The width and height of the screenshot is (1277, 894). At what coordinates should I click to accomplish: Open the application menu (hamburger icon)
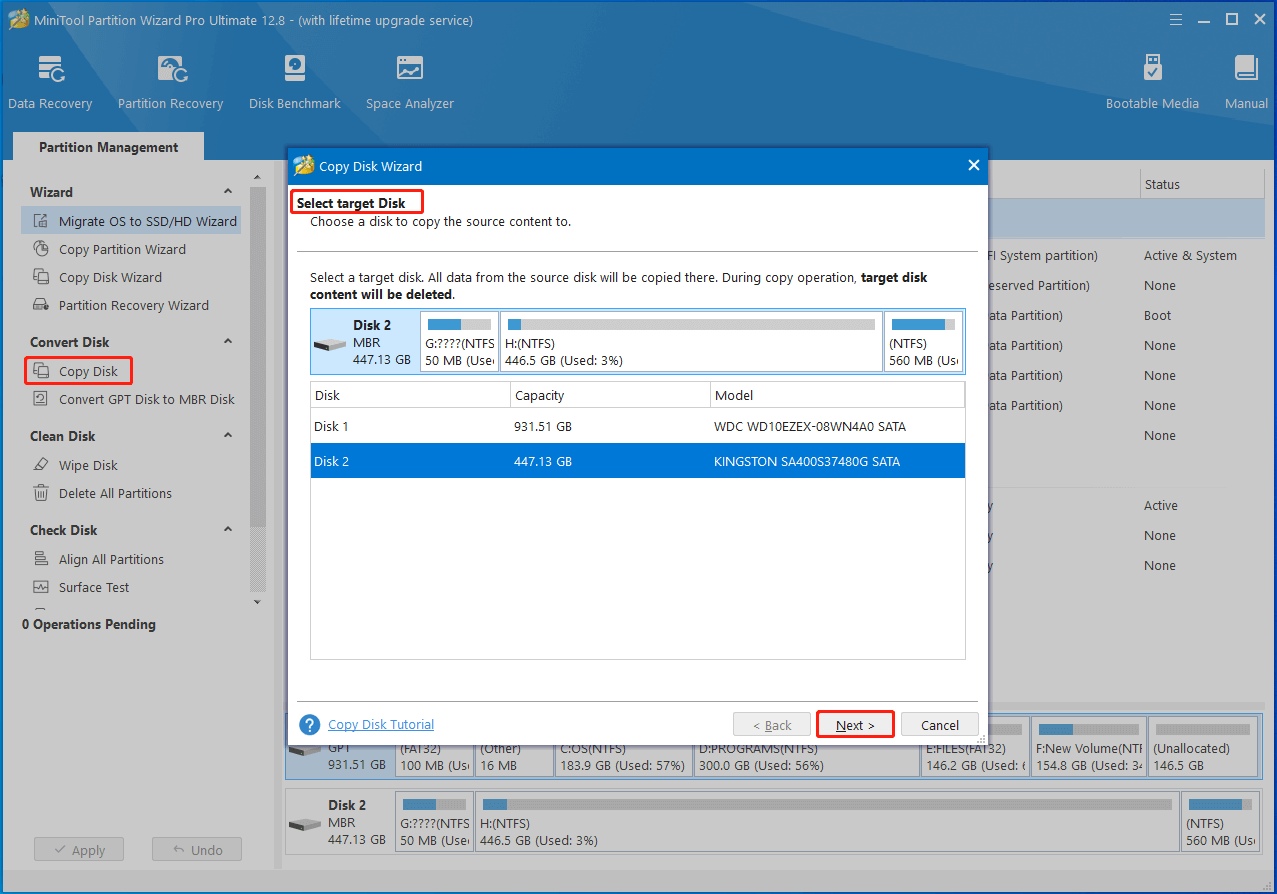(1176, 19)
